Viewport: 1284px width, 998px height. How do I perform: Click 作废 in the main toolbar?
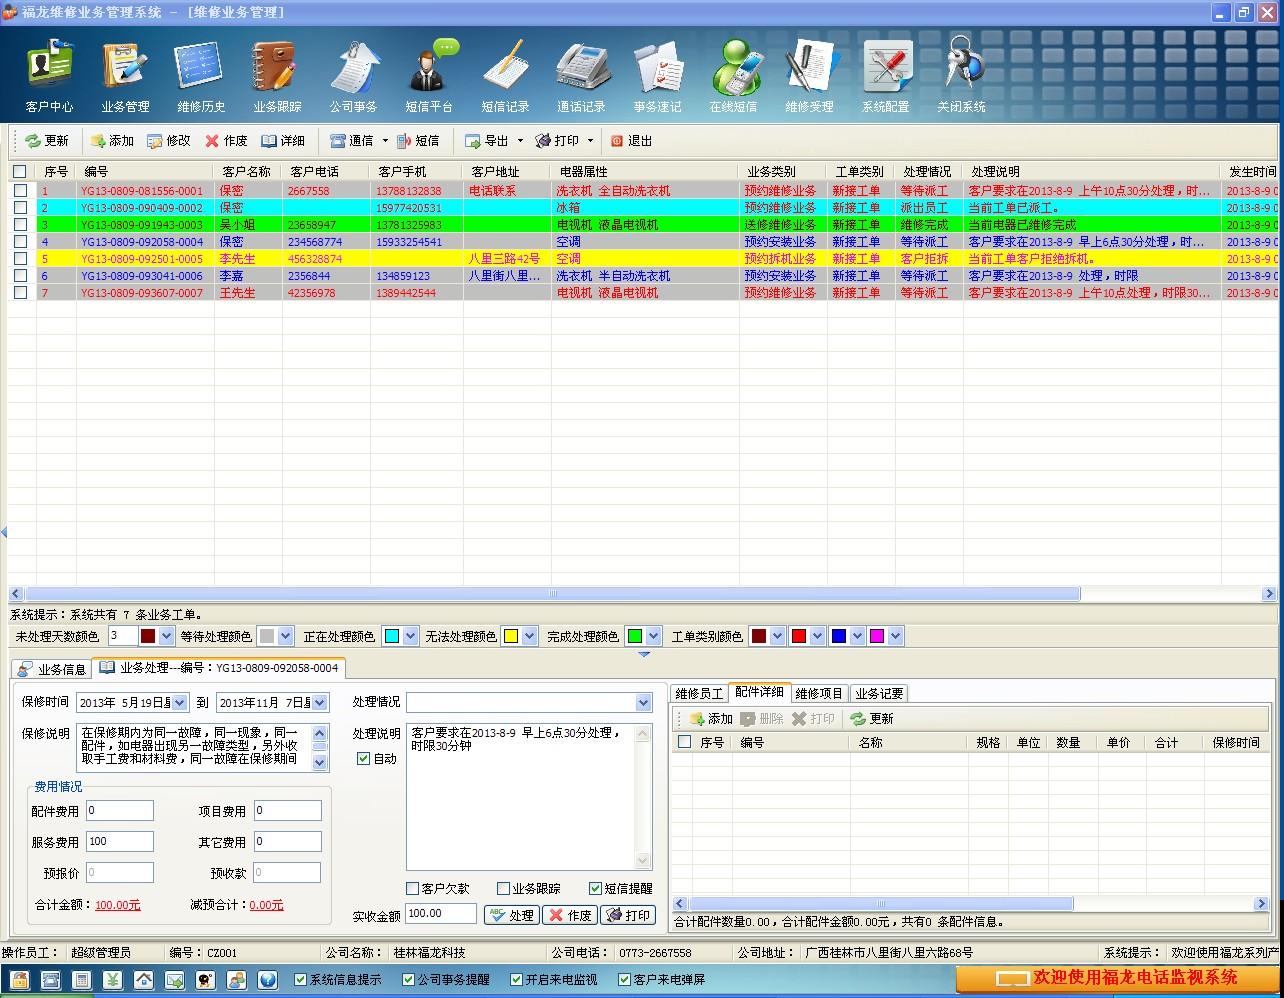(226, 141)
